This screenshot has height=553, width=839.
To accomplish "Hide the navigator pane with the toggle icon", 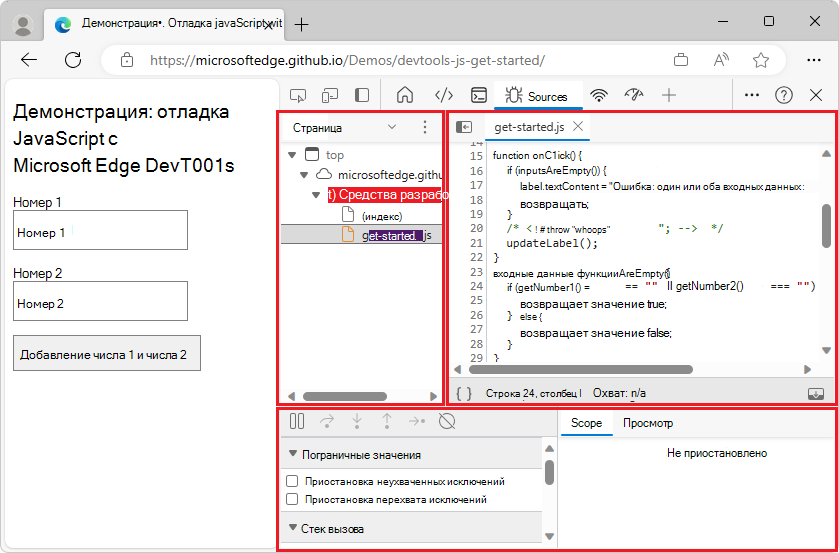I will pyautogui.click(x=464, y=127).
